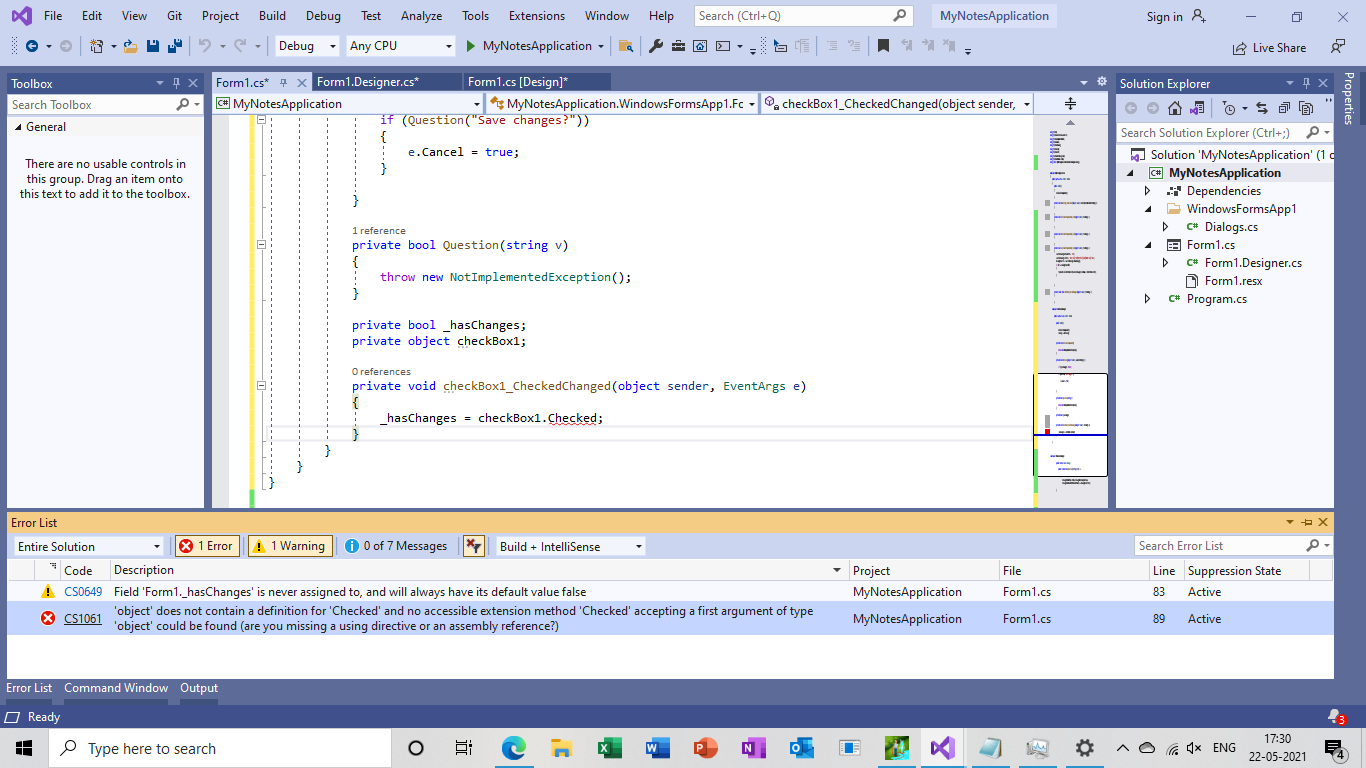The height and width of the screenshot is (768, 1366).
Task: Pin the Toolbox panel with pushpin
Action: pyautogui.click(x=176, y=83)
